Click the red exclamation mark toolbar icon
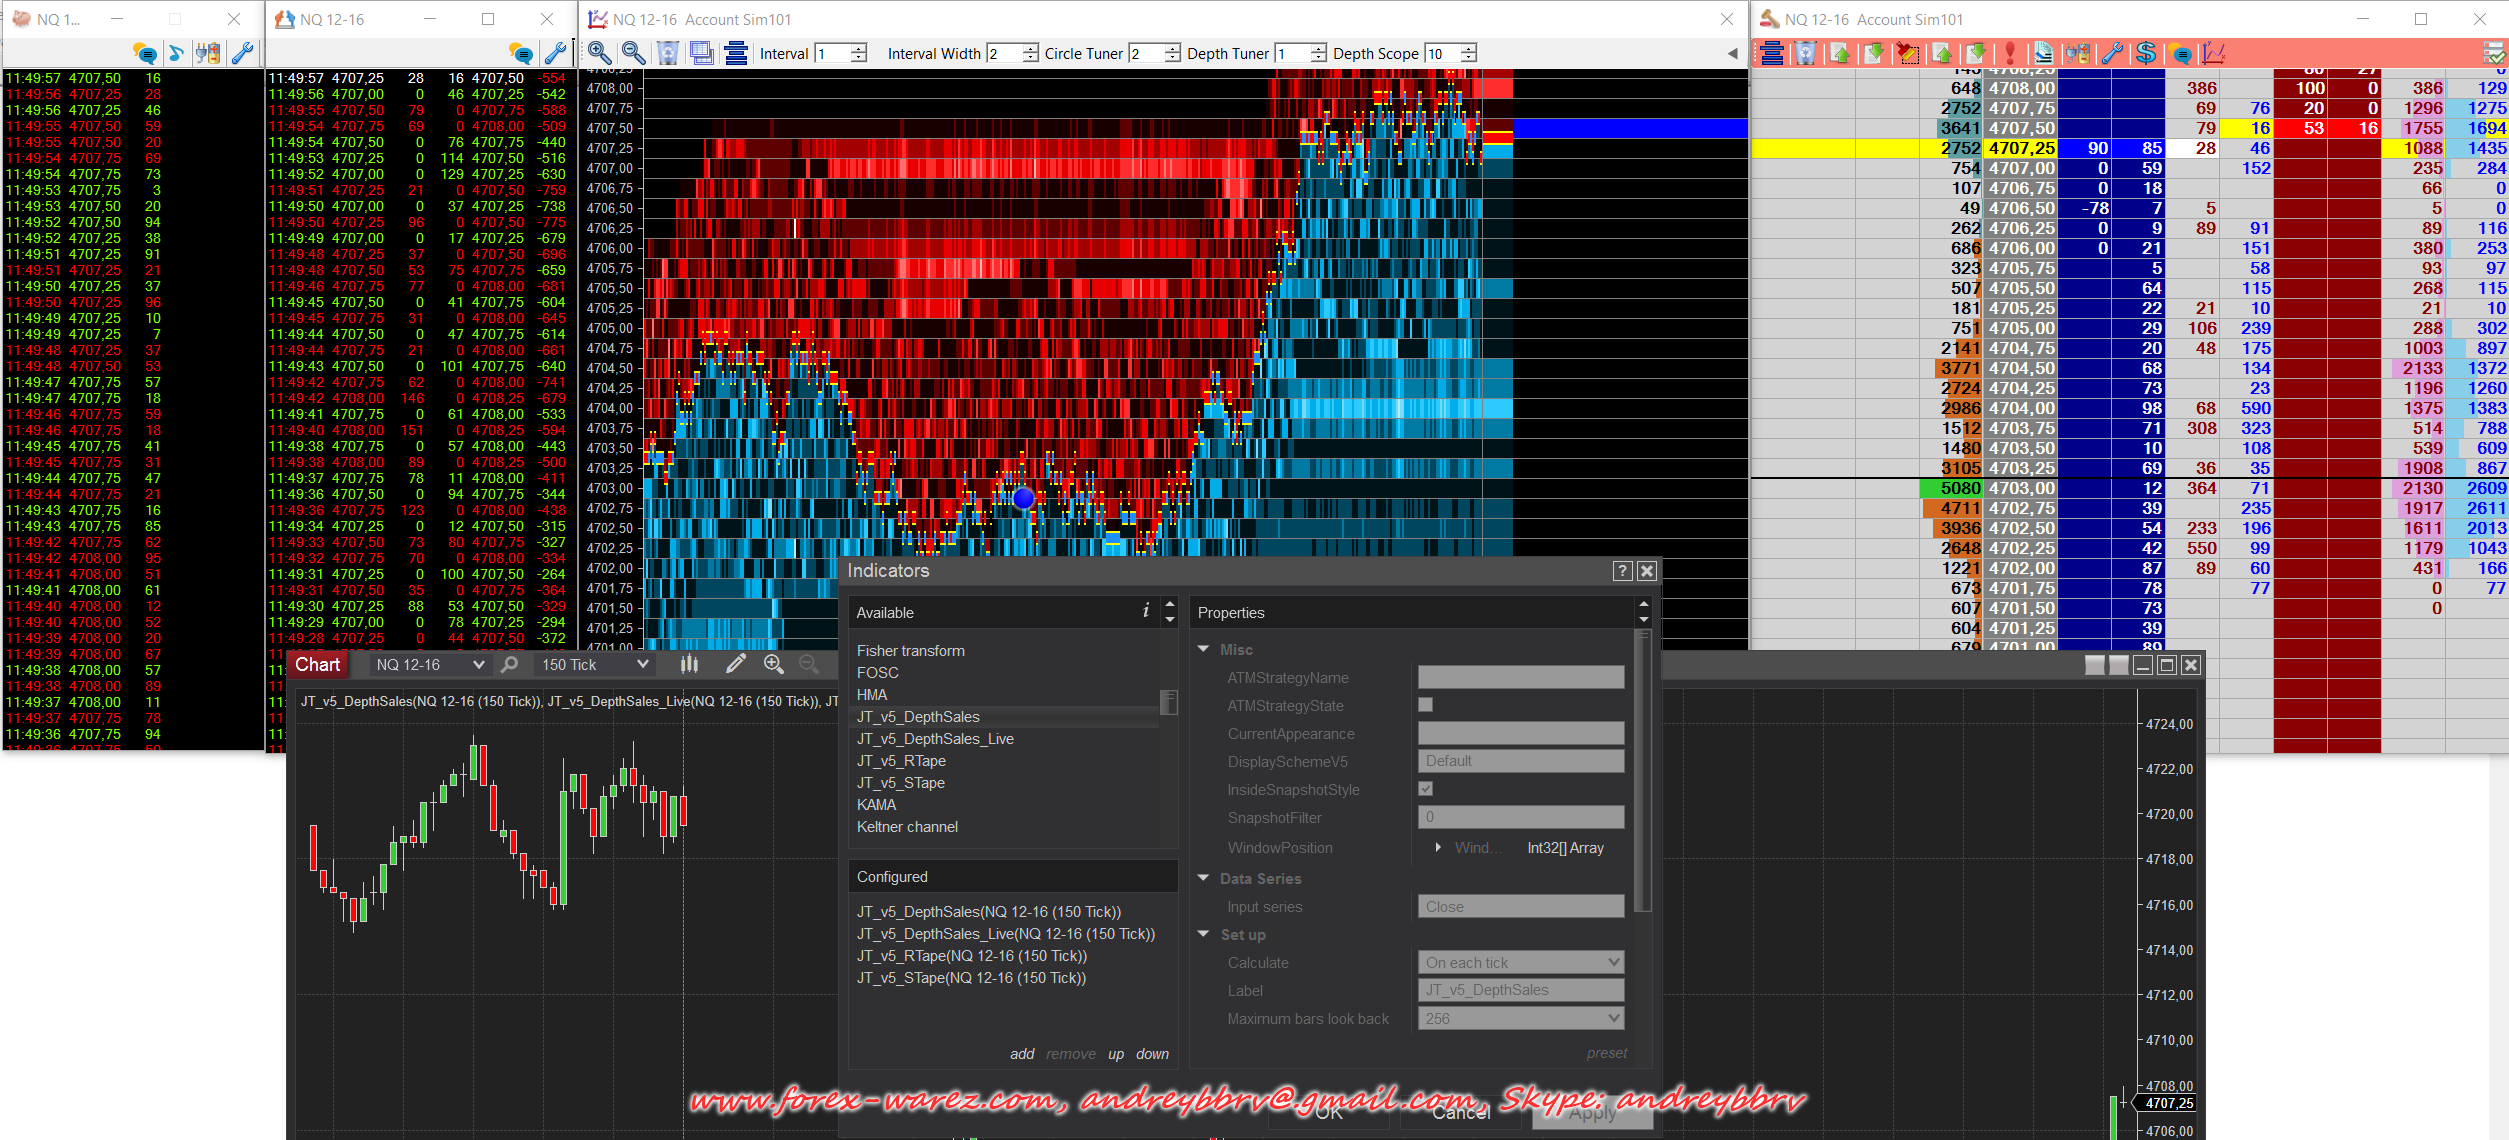The image size is (2509, 1140). pos(2010,53)
